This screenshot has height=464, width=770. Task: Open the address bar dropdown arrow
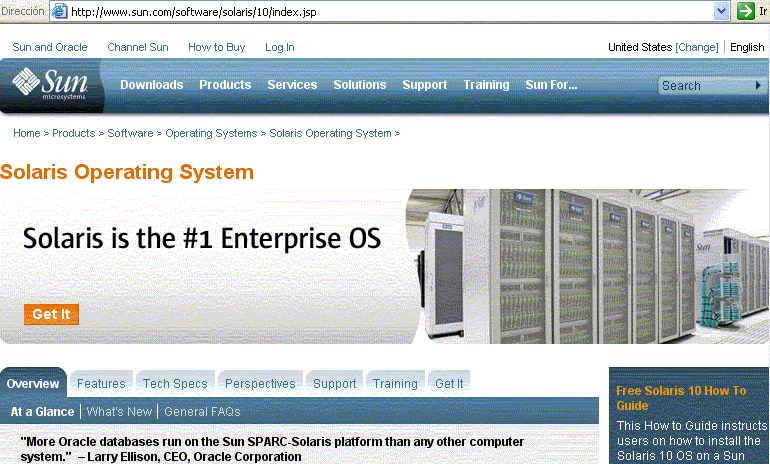(x=721, y=11)
